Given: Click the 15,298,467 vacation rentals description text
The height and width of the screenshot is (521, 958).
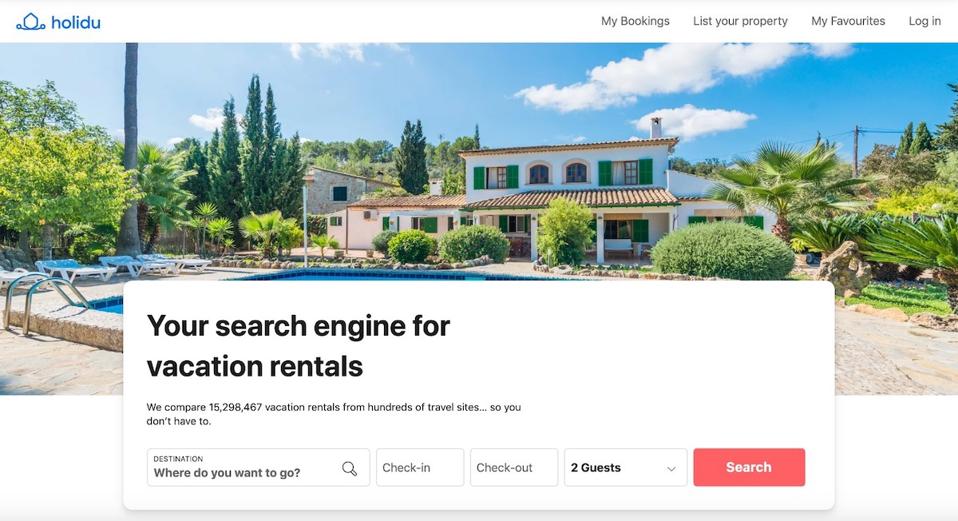Looking at the screenshot, I should tap(334, 414).
